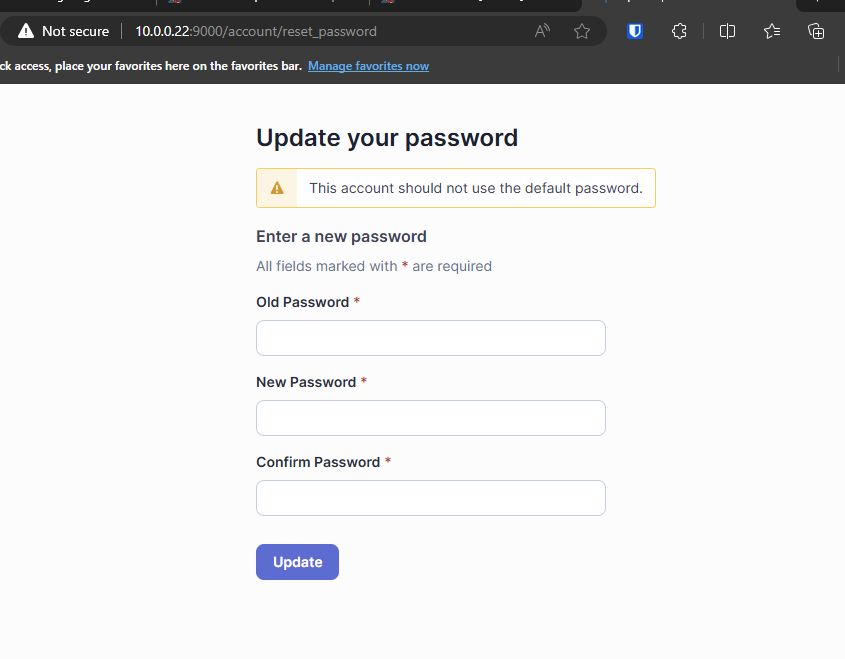Click the Read aloud icon in address bar
This screenshot has height=659, width=845.
click(543, 31)
